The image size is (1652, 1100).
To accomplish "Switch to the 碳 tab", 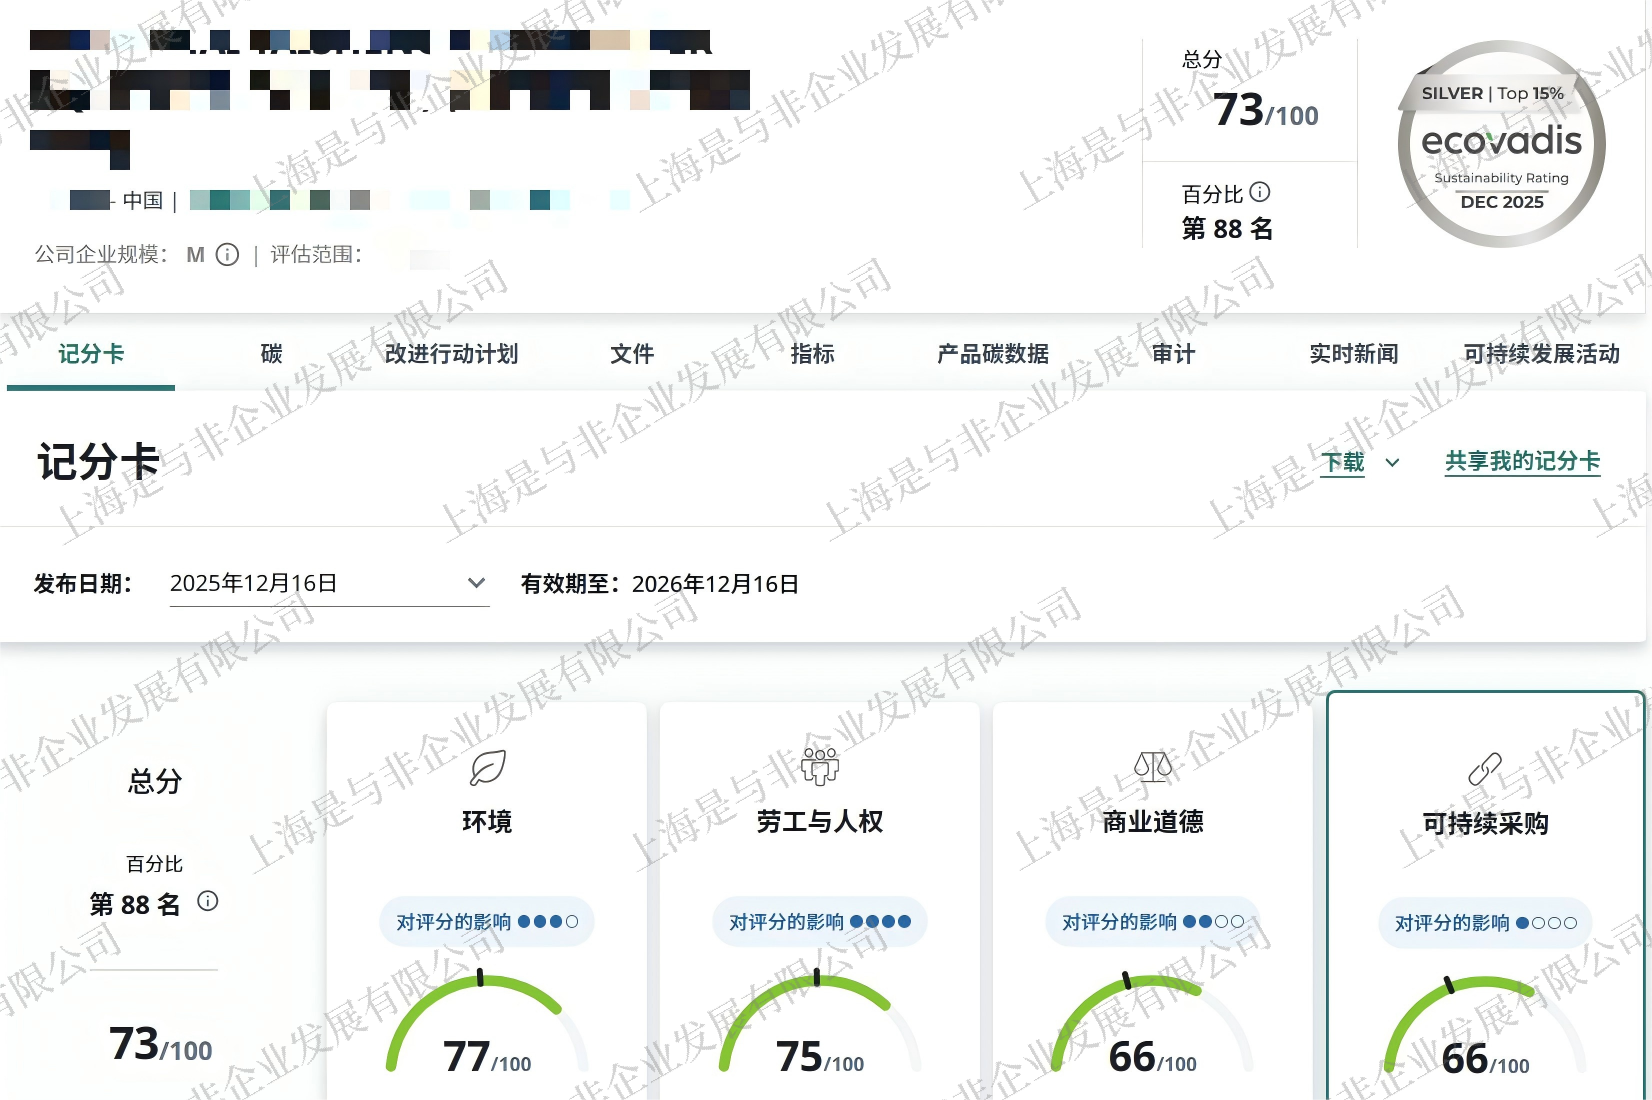I will 271,354.
